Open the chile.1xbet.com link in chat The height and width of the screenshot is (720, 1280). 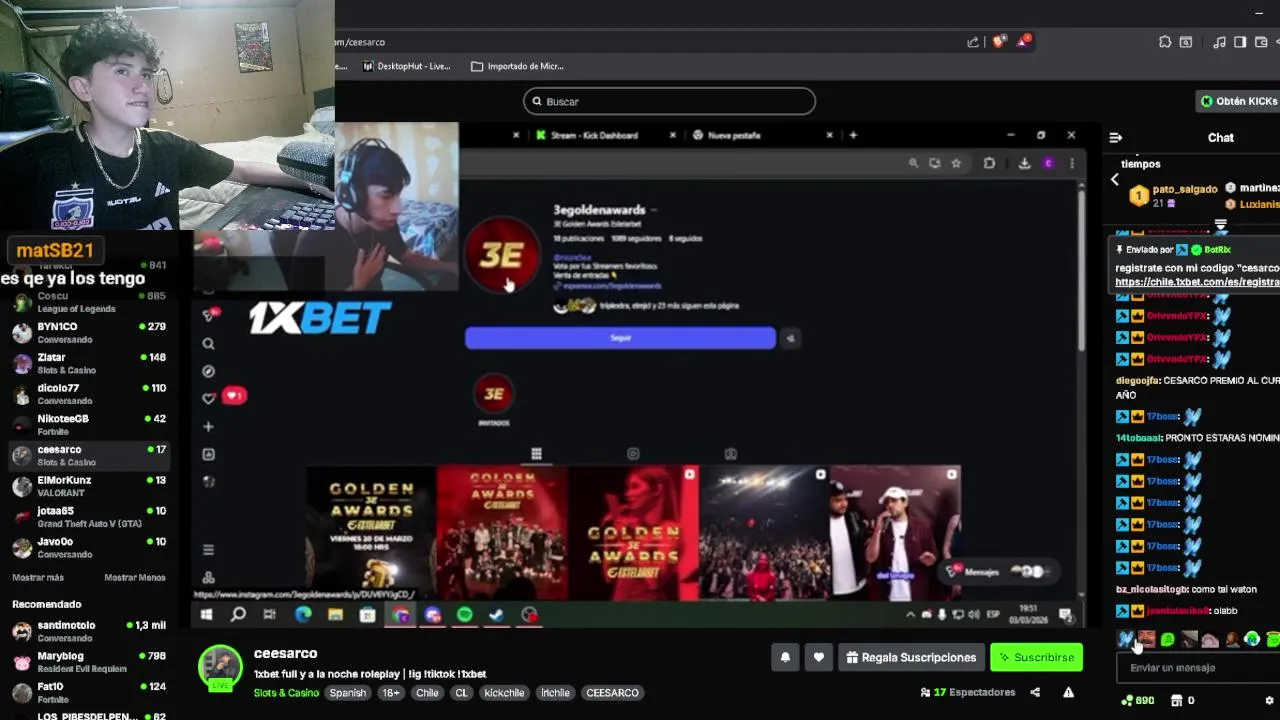1198,282
